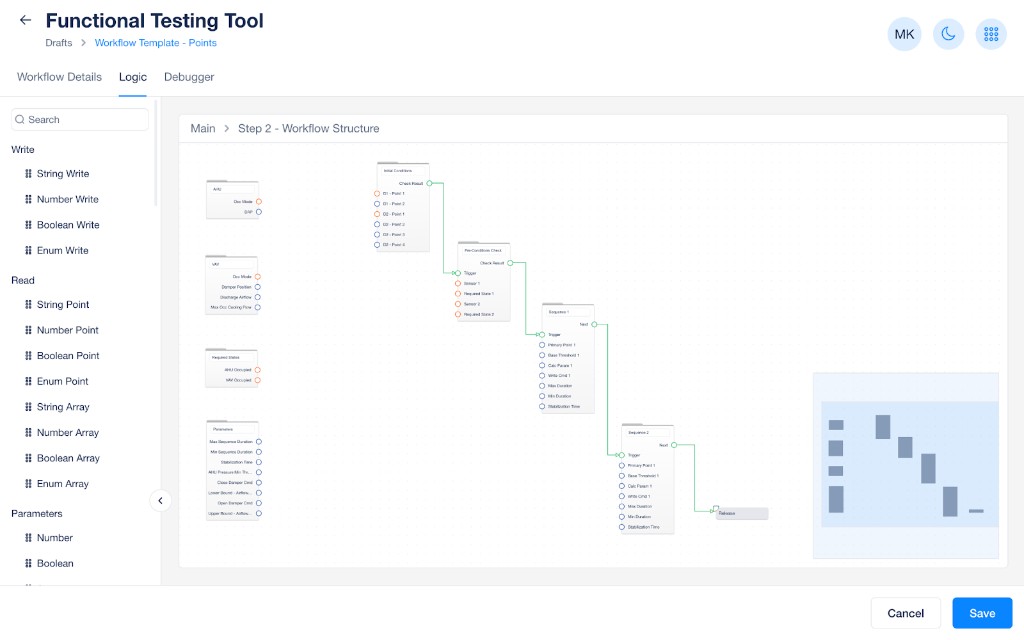Click the Enum Array drag handle
Image resolution: width=1024 pixels, height=640 pixels.
(x=28, y=483)
